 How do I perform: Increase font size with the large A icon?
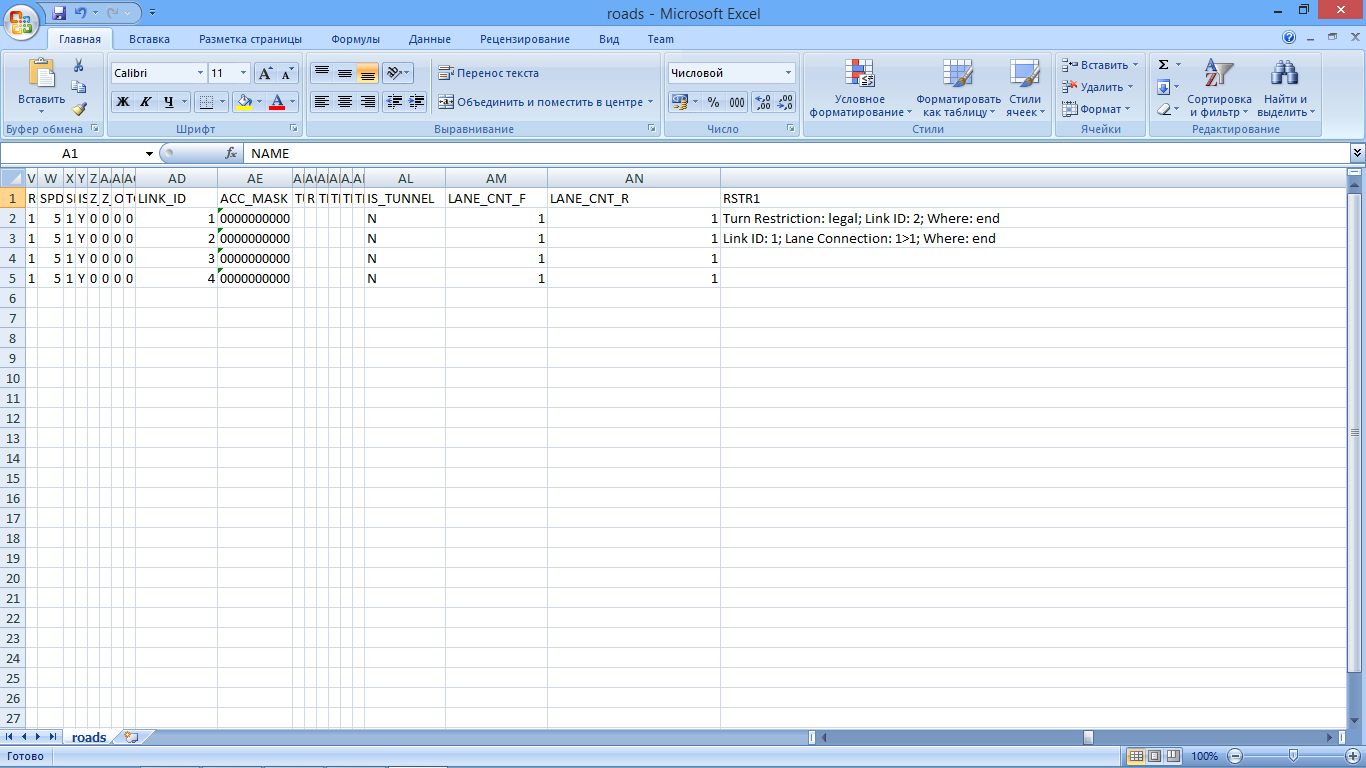click(x=265, y=73)
